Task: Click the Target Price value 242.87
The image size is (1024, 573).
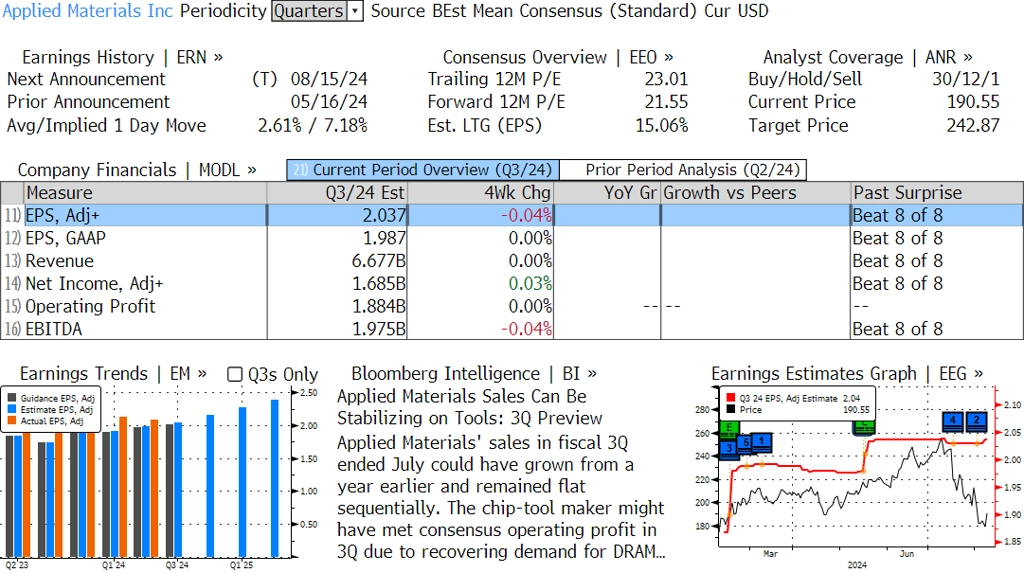Action: tap(973, 126)
